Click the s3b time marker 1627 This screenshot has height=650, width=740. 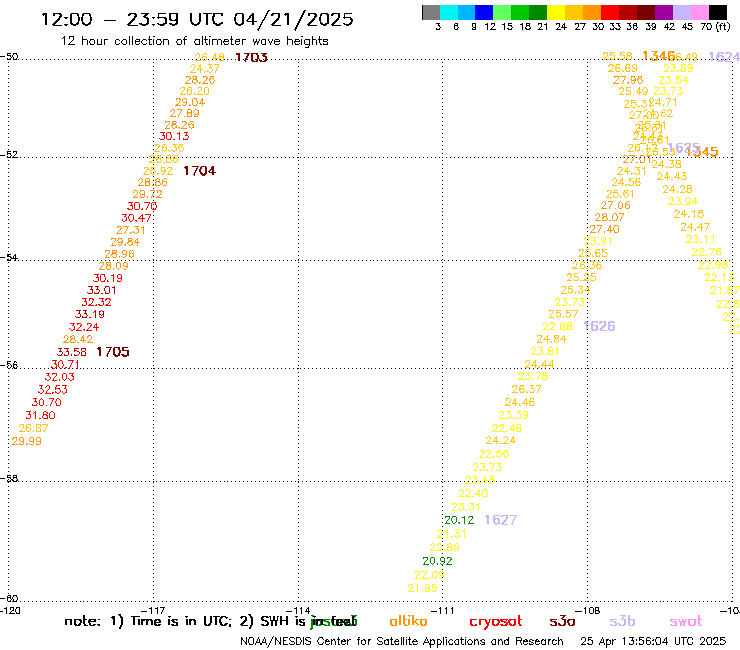click(501, 520)
